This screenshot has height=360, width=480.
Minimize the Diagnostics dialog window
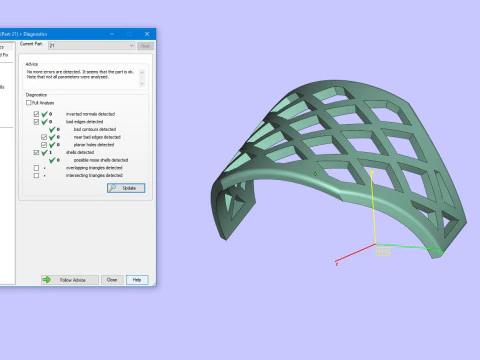click(x=112, y=34)
